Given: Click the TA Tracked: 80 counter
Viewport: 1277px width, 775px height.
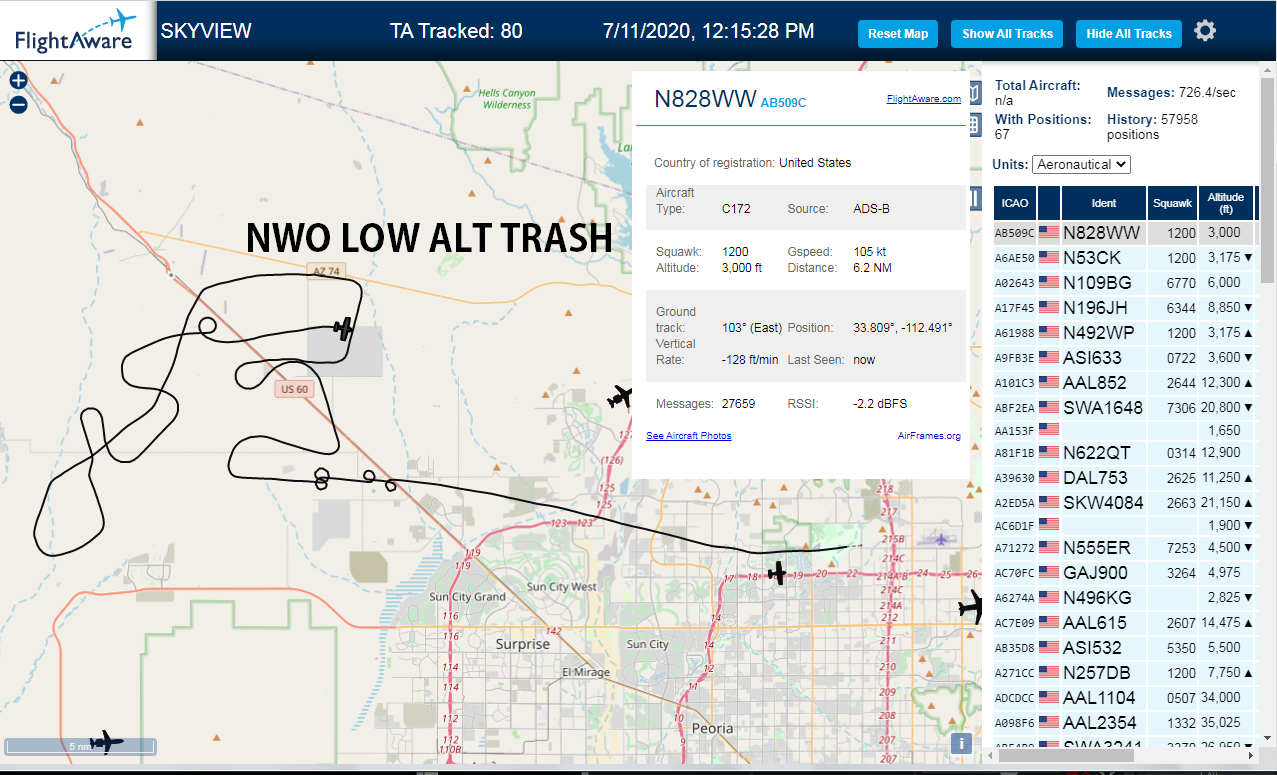Looking at the screenshot, I should pyautogui.click(x=456, y=31).
